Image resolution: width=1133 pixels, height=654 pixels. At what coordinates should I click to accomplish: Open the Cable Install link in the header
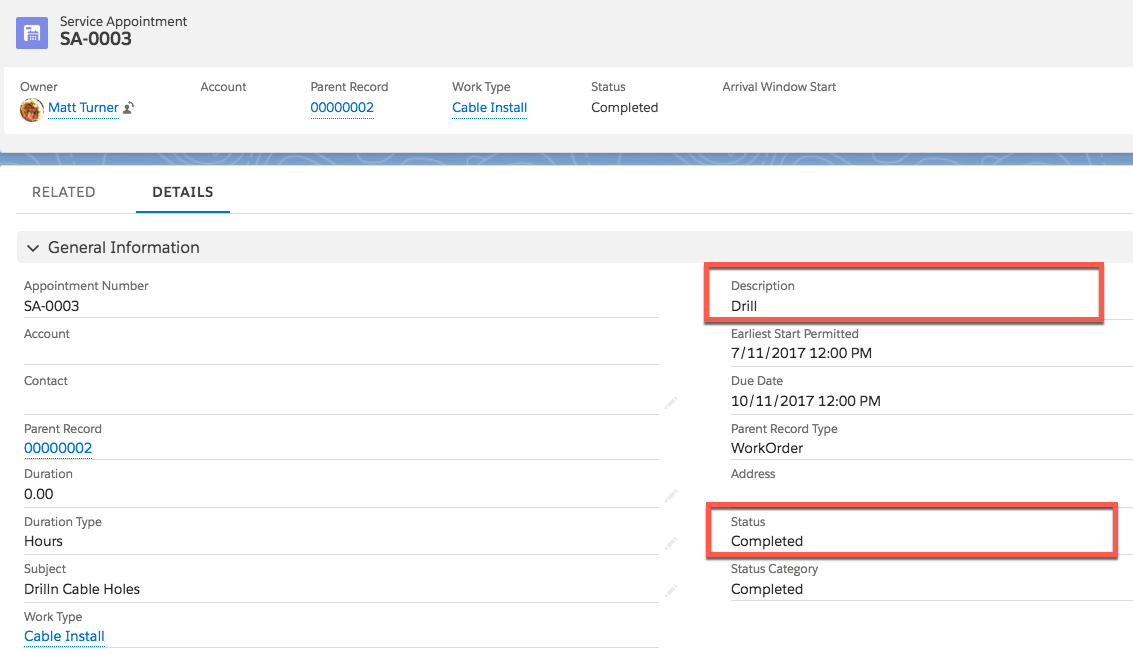pyautogui.click(x=489, y=108)
